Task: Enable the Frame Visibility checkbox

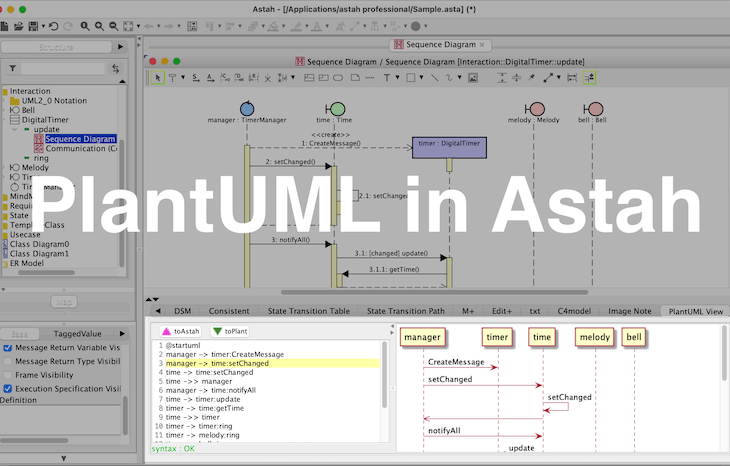Action: tap(8, 375)
